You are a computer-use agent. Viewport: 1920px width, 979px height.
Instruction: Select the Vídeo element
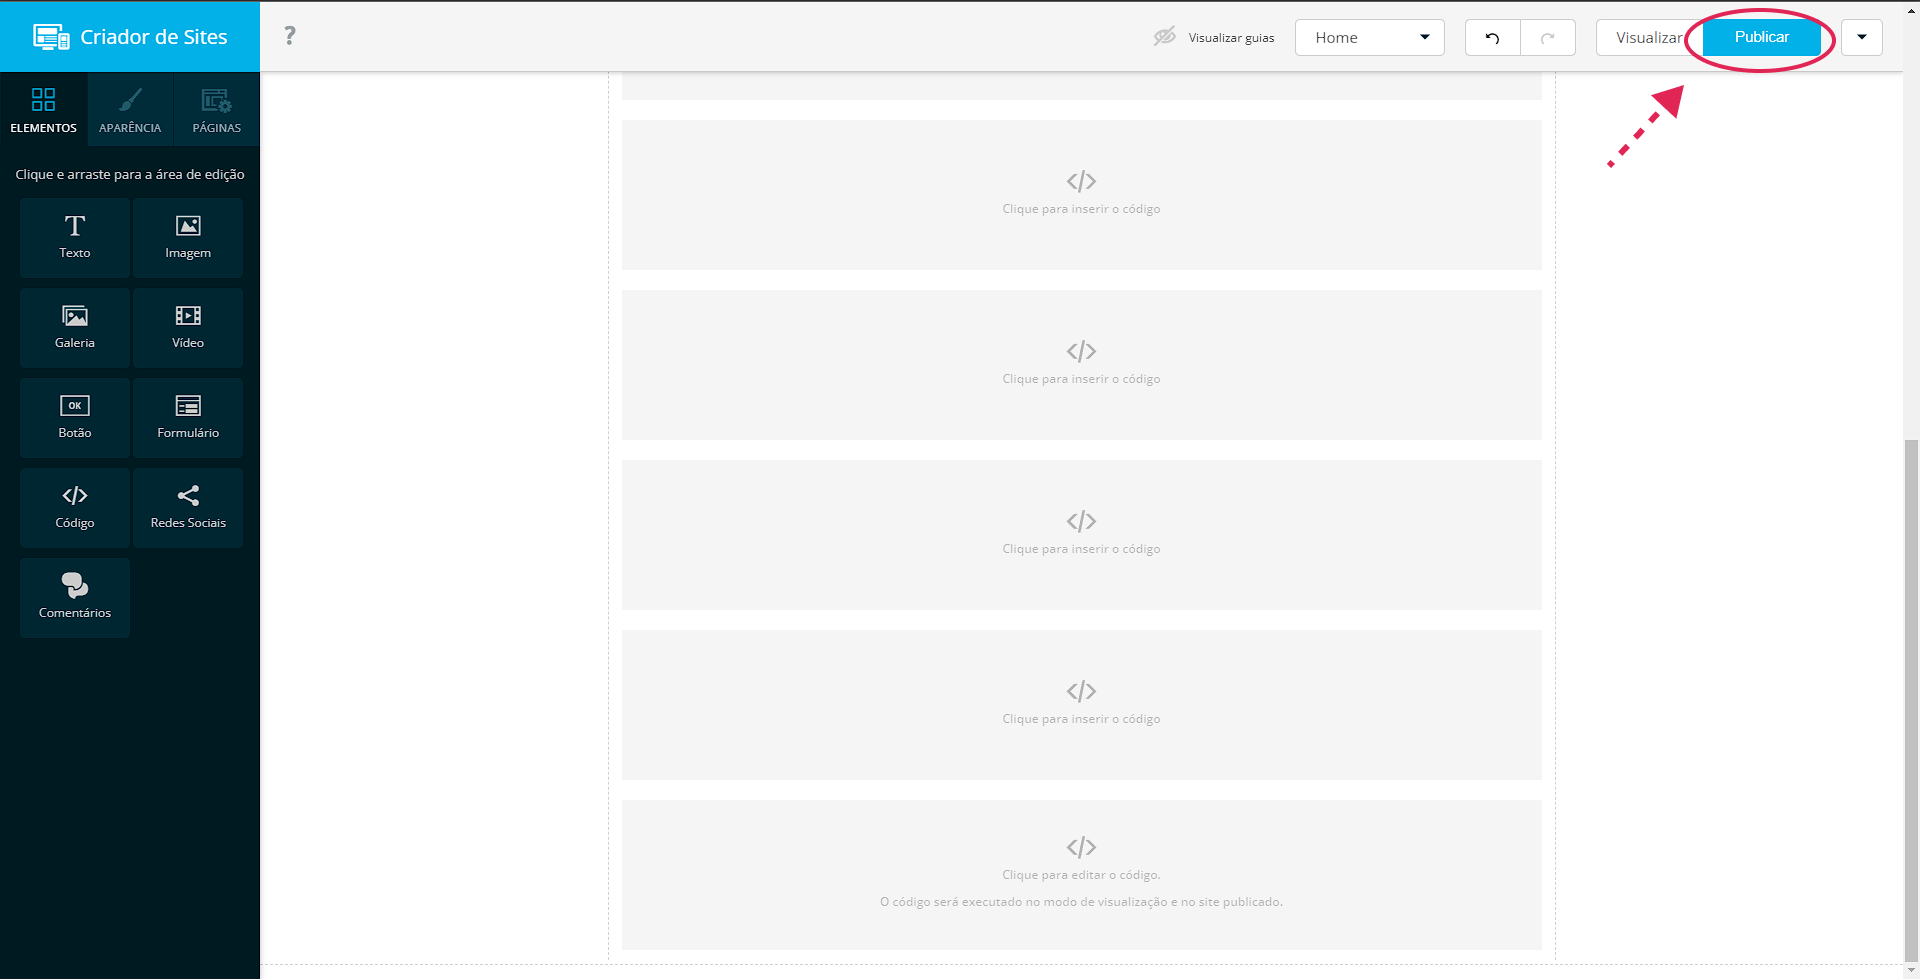(x=188, y=328)
